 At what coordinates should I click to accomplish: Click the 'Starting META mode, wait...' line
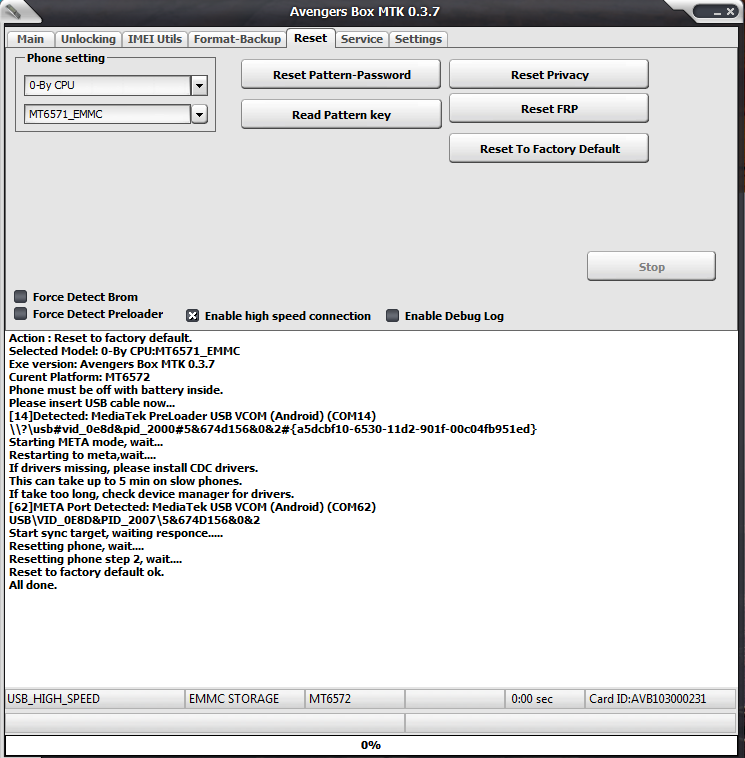pos(86,442)
